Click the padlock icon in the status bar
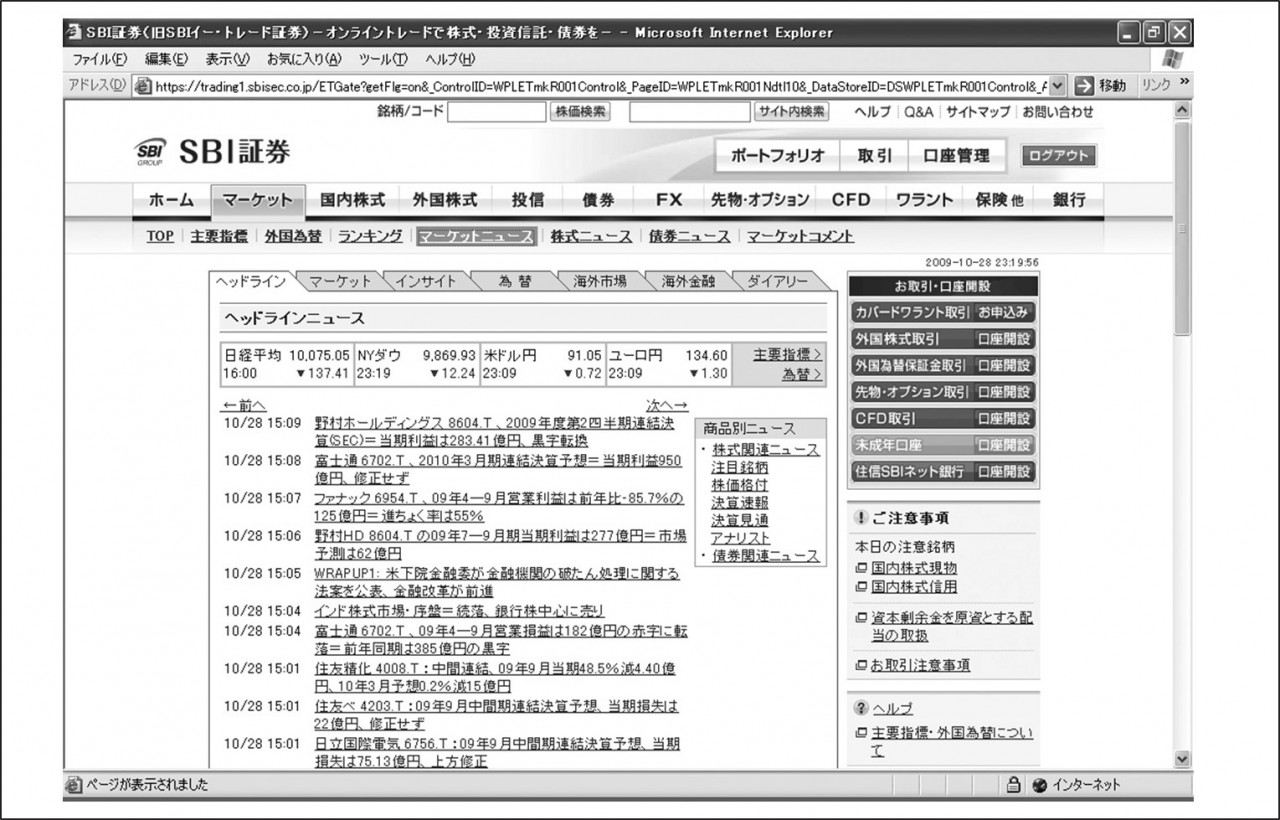 pos(1013,785)
